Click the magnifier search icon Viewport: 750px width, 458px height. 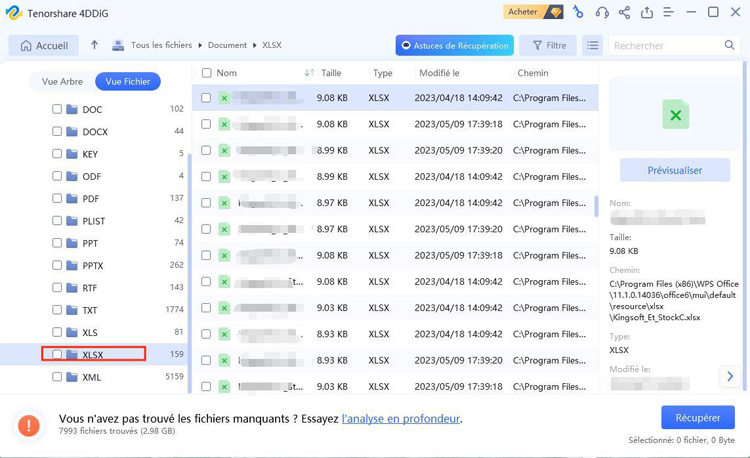coord(729,45)
